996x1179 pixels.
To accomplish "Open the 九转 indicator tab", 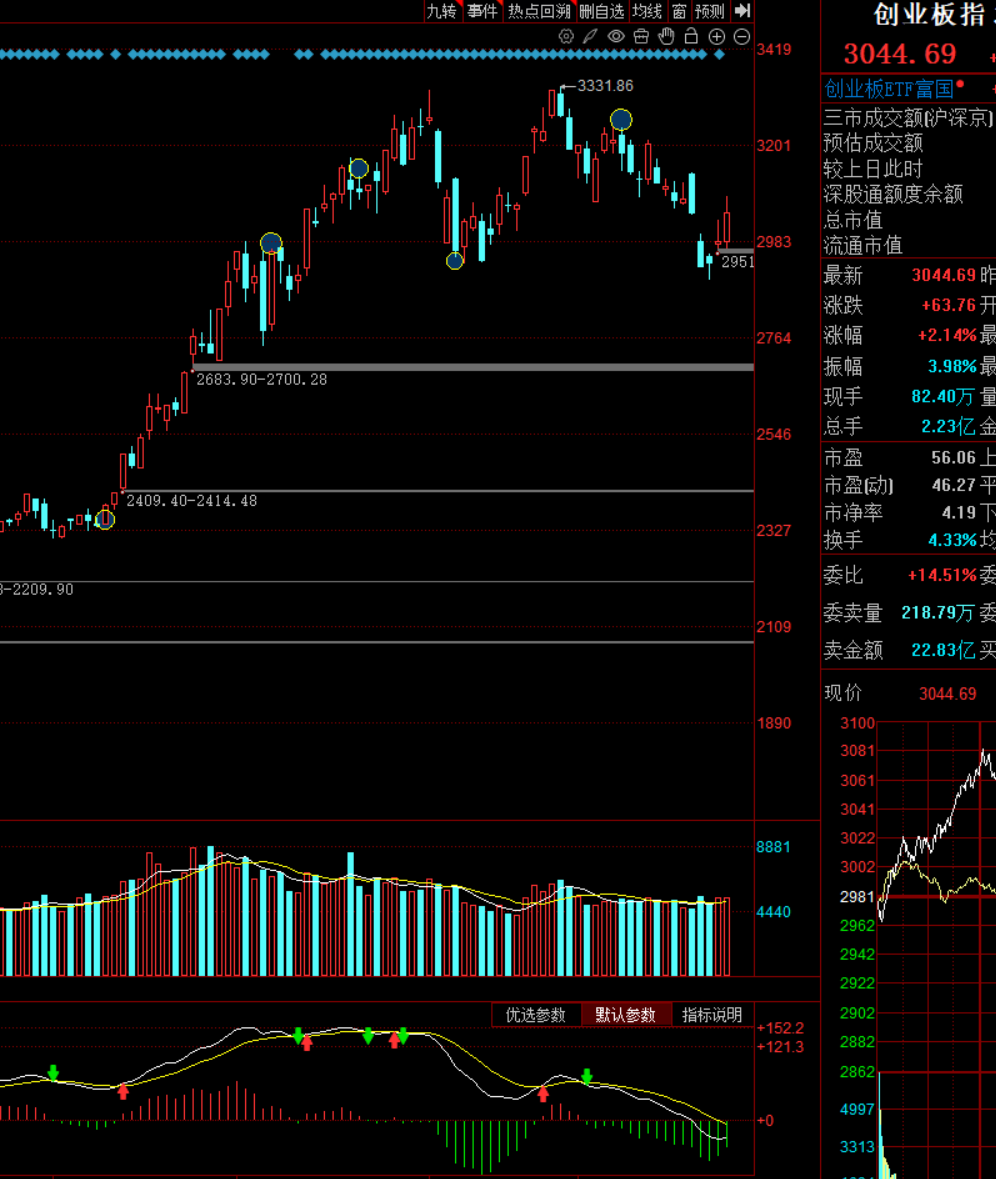I will pyautogui.click(x=441, y=11).
